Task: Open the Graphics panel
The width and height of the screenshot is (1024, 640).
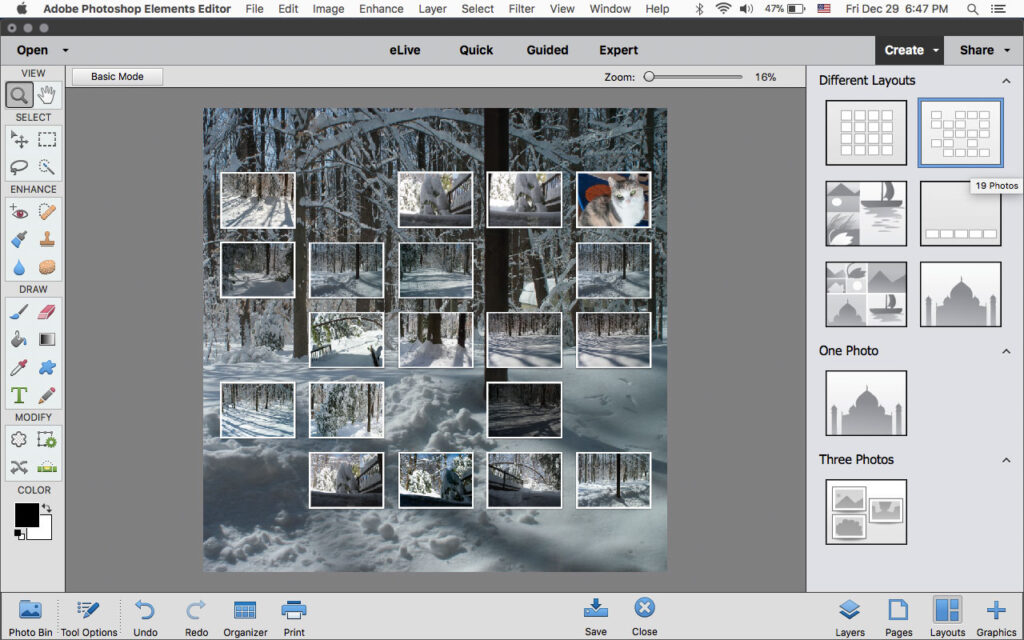Action: pyautogui.click(x=995, y=614)
